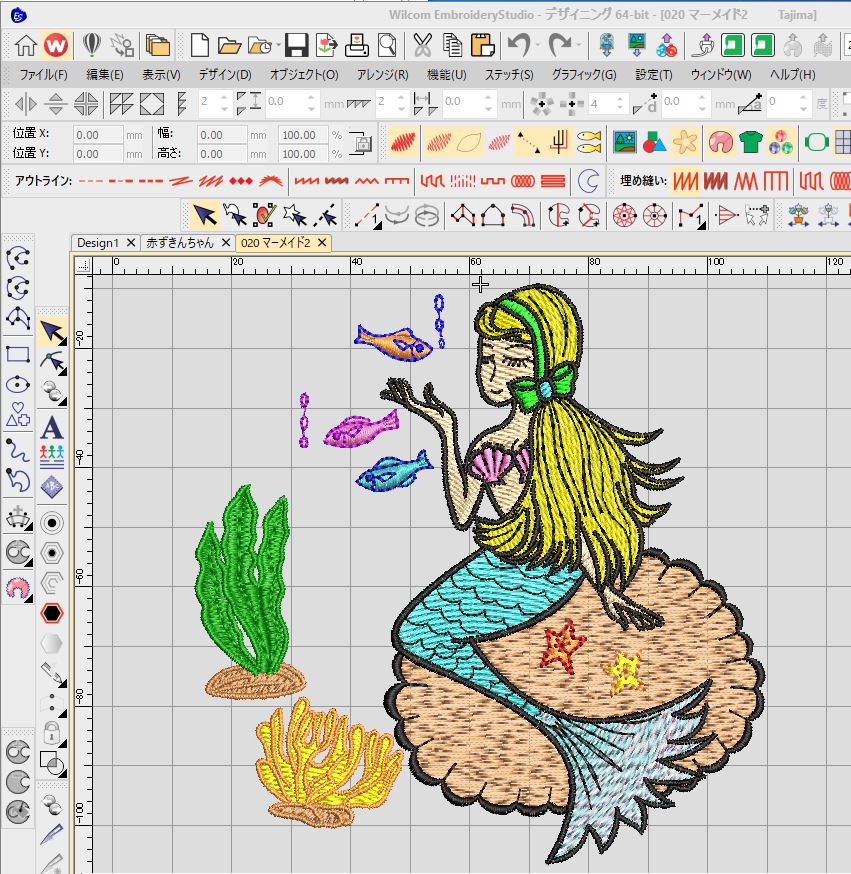Click the Open folder icon

pyautogui.click(x=228, y=45)
